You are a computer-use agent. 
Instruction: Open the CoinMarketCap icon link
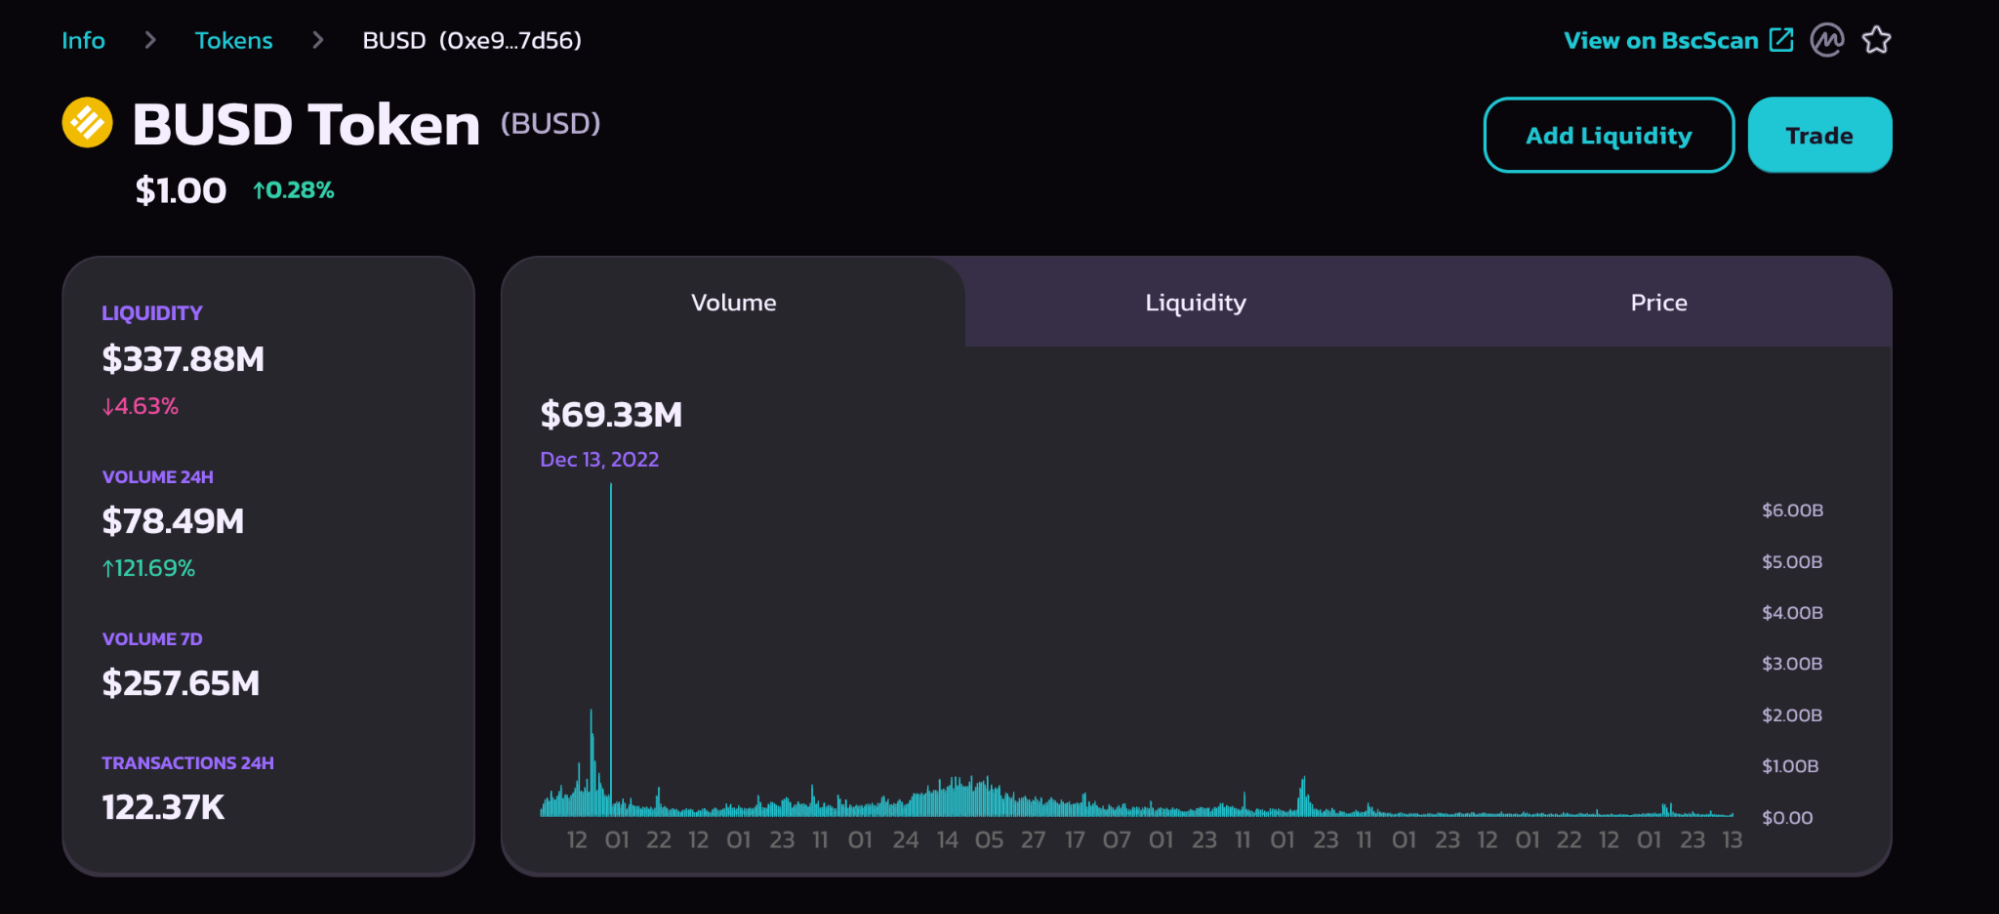[x=1826, y=40]
